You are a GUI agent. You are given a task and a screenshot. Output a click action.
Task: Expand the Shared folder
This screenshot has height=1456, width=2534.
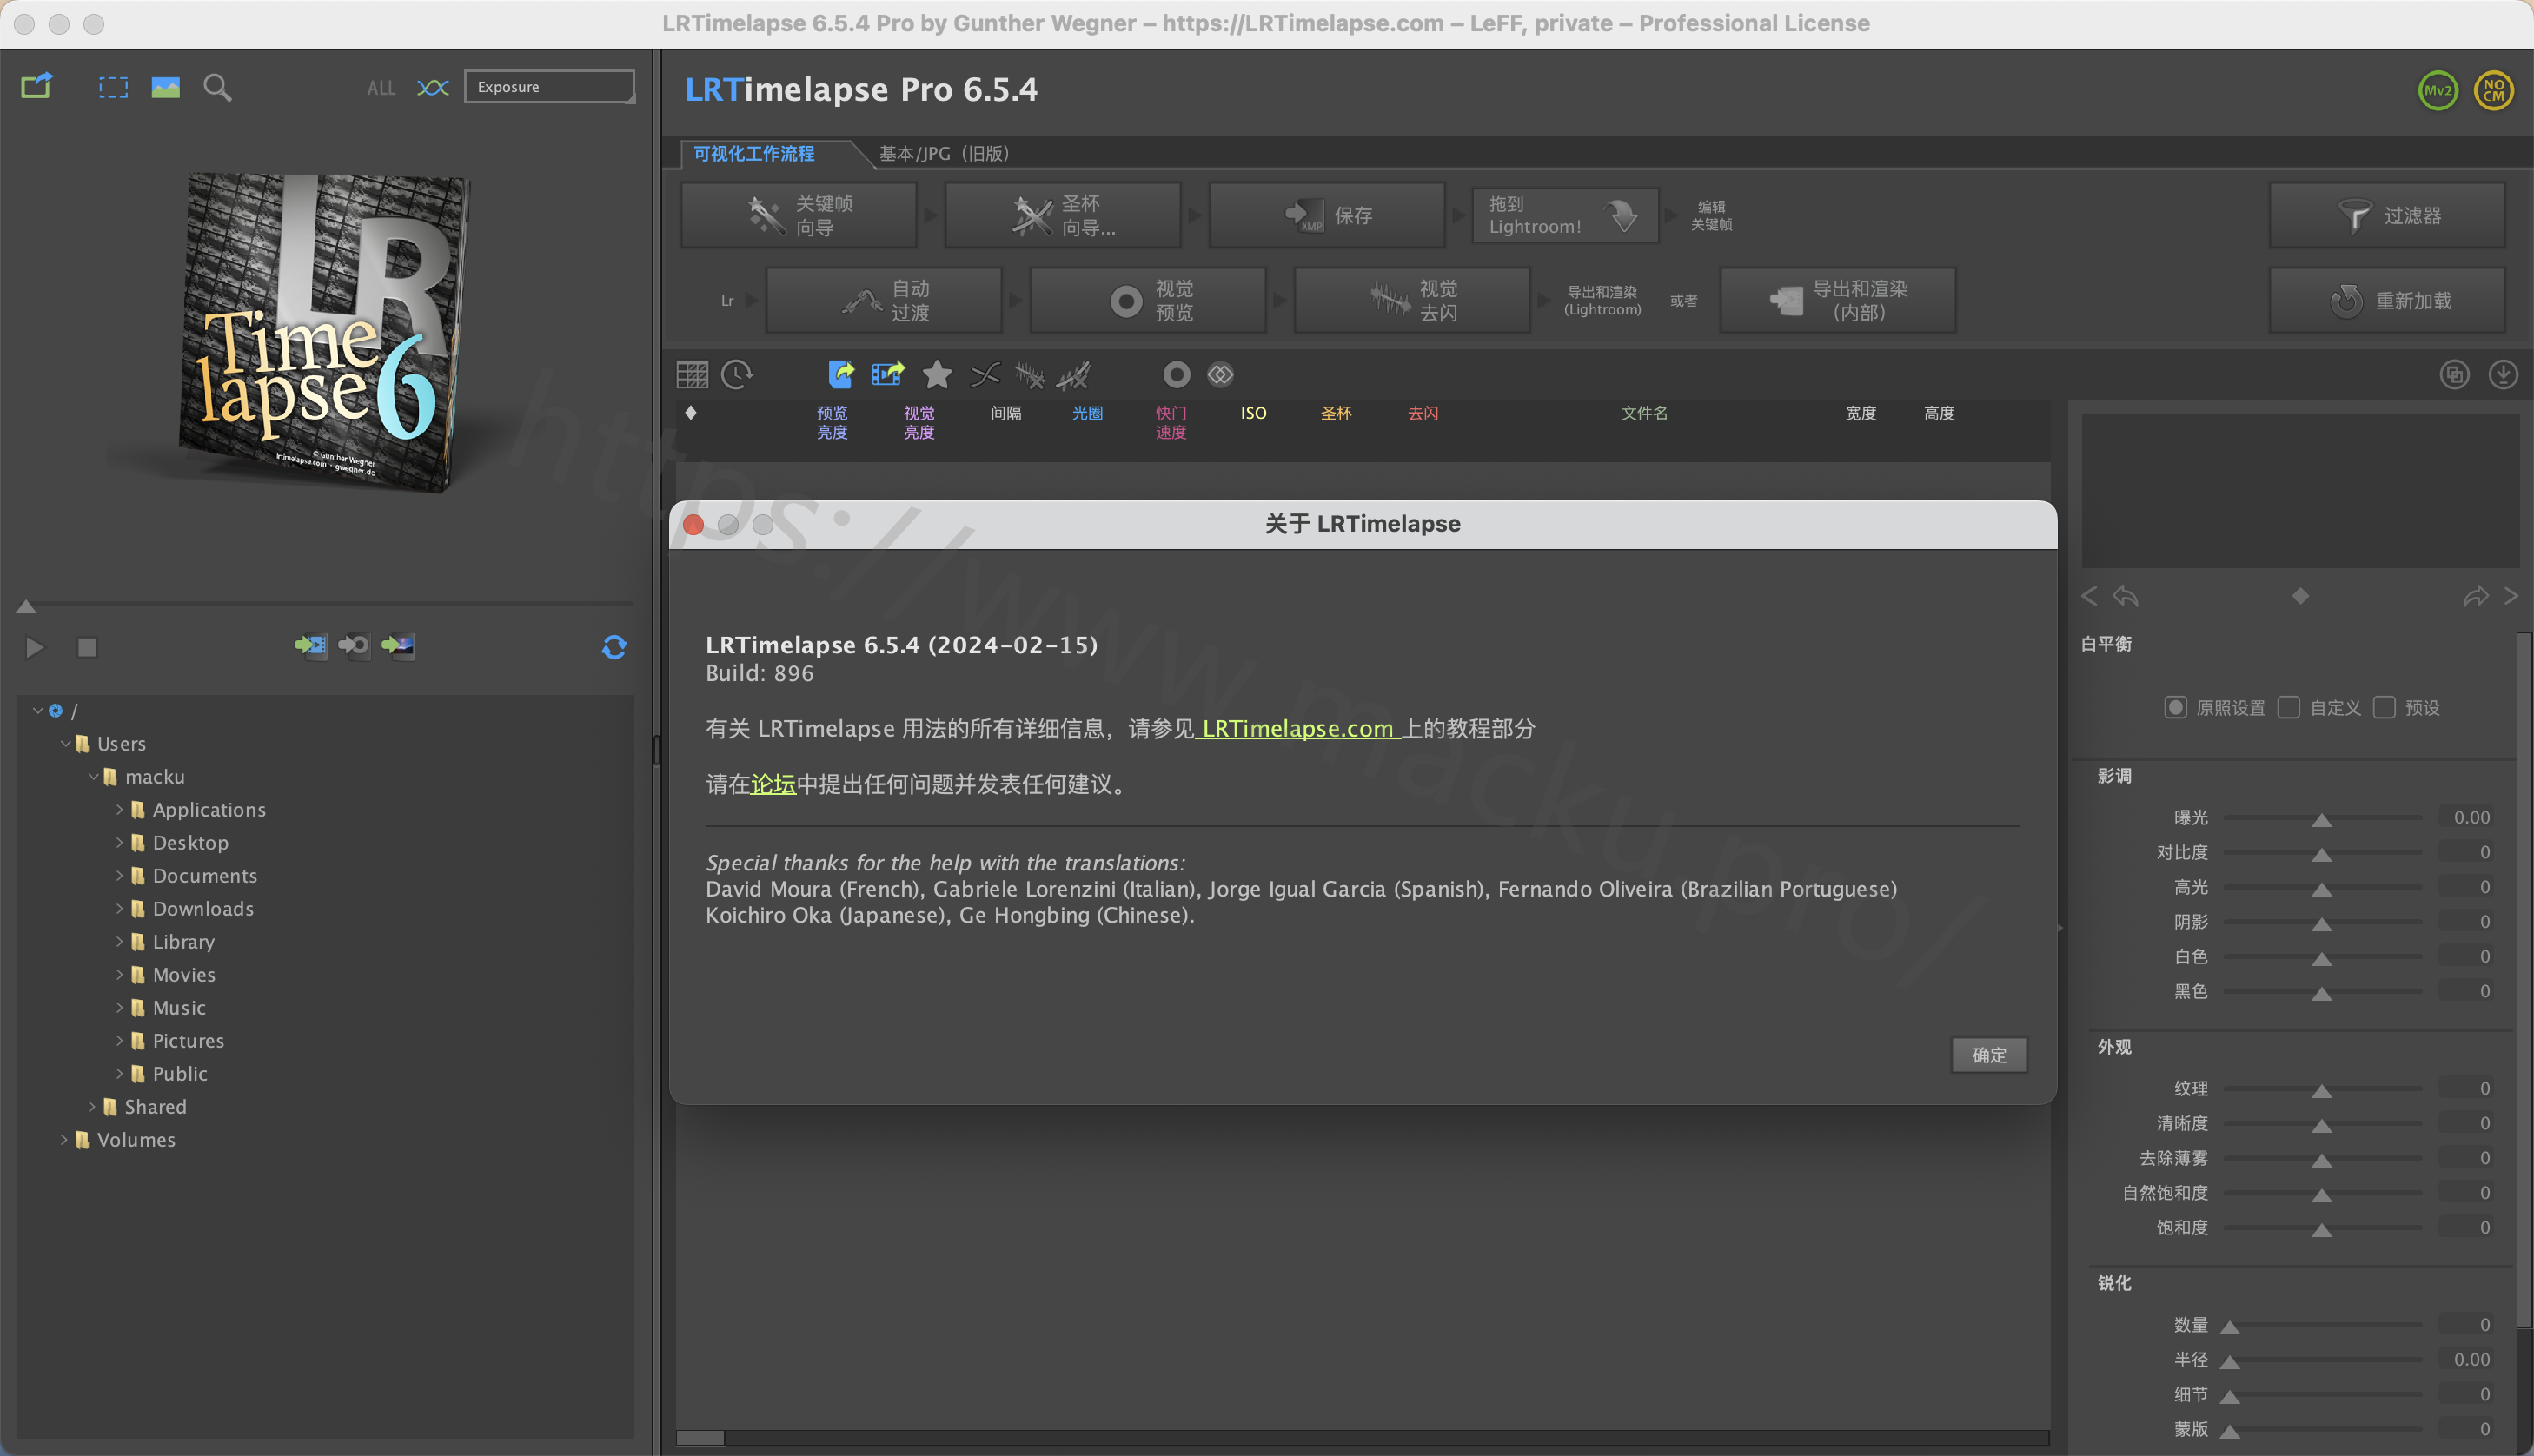click(x=92, y=1106)
